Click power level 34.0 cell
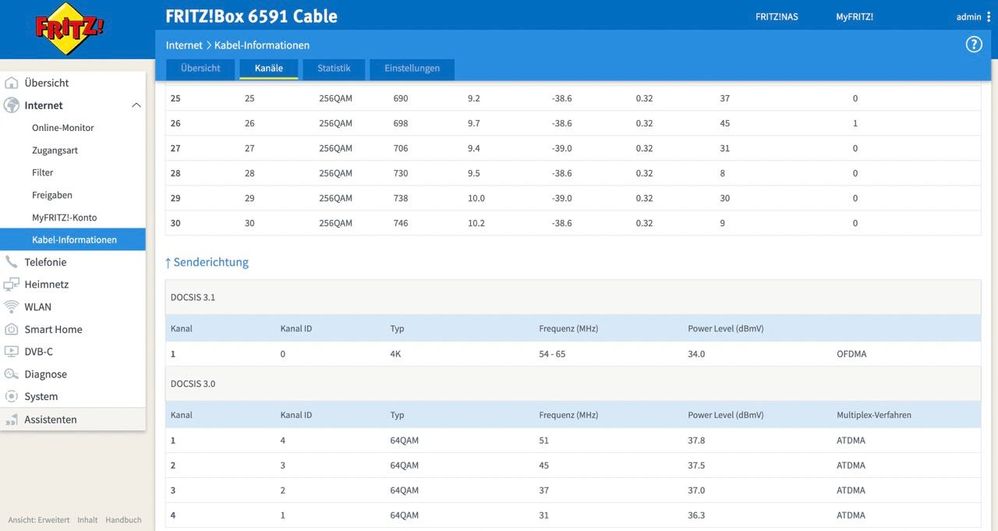The height and width of the screenshot is (531, 998). [696, 354]
